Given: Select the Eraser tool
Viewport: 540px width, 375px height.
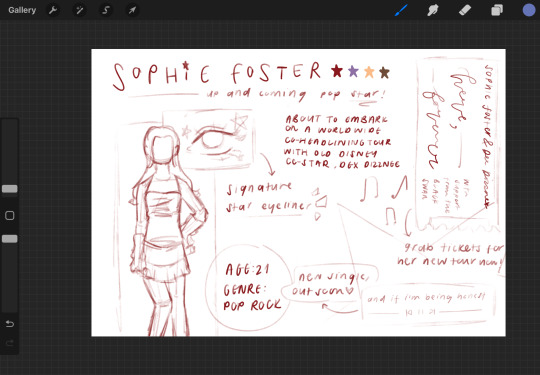Looking at the screenshot, I should point(465,10).
